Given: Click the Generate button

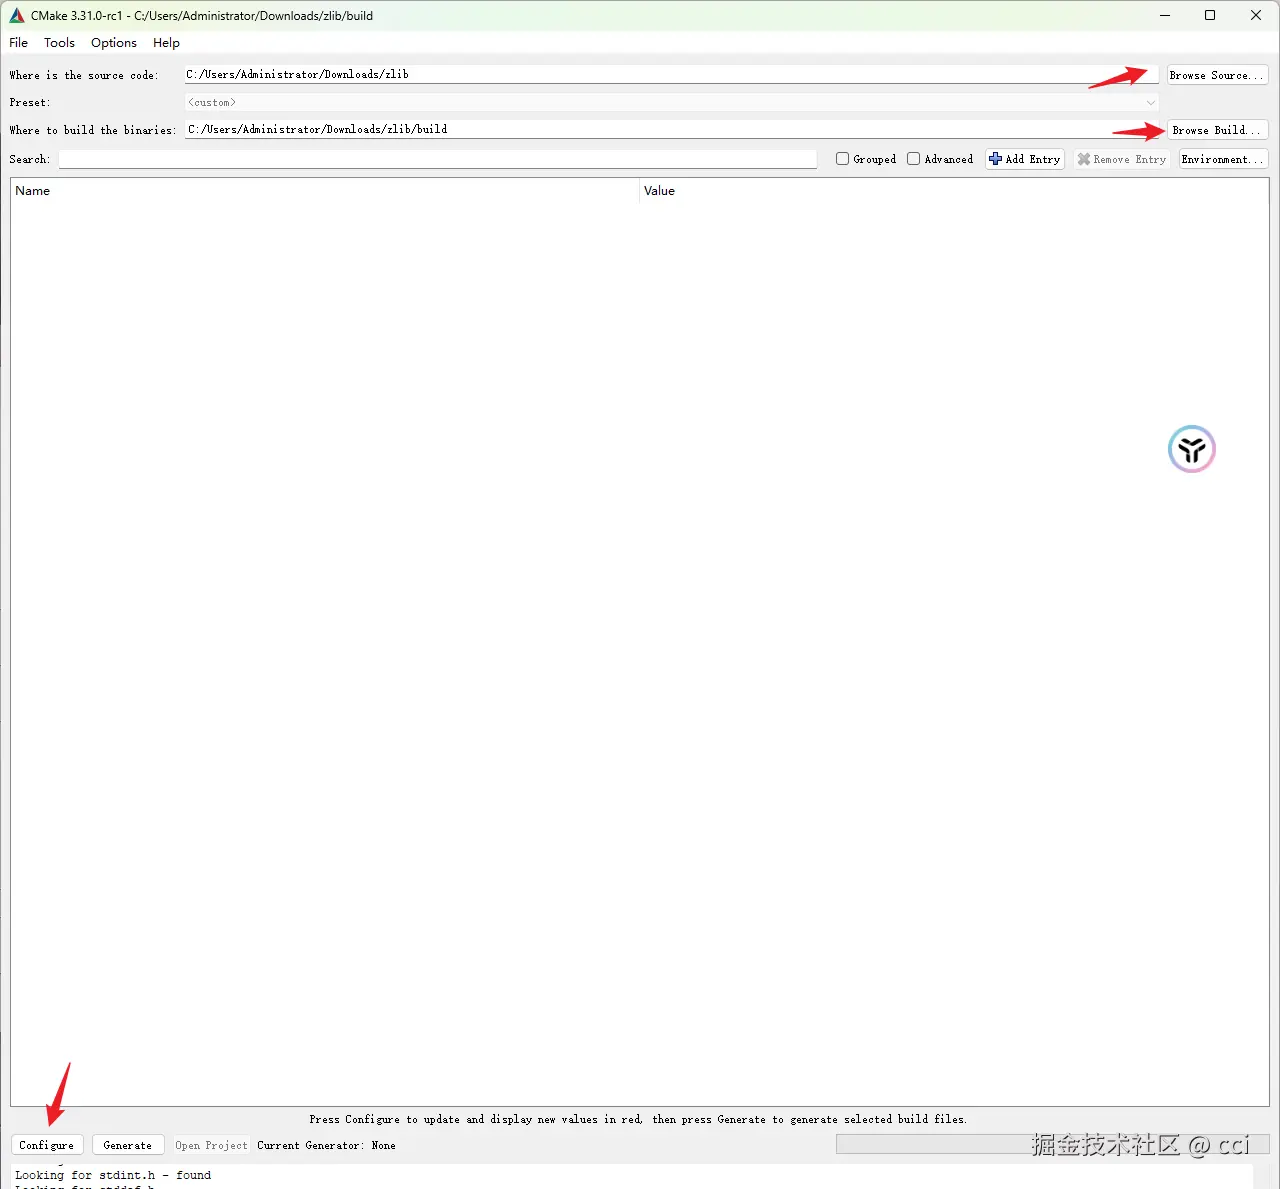Looking at the screenshot, I should pos(128,1145).
